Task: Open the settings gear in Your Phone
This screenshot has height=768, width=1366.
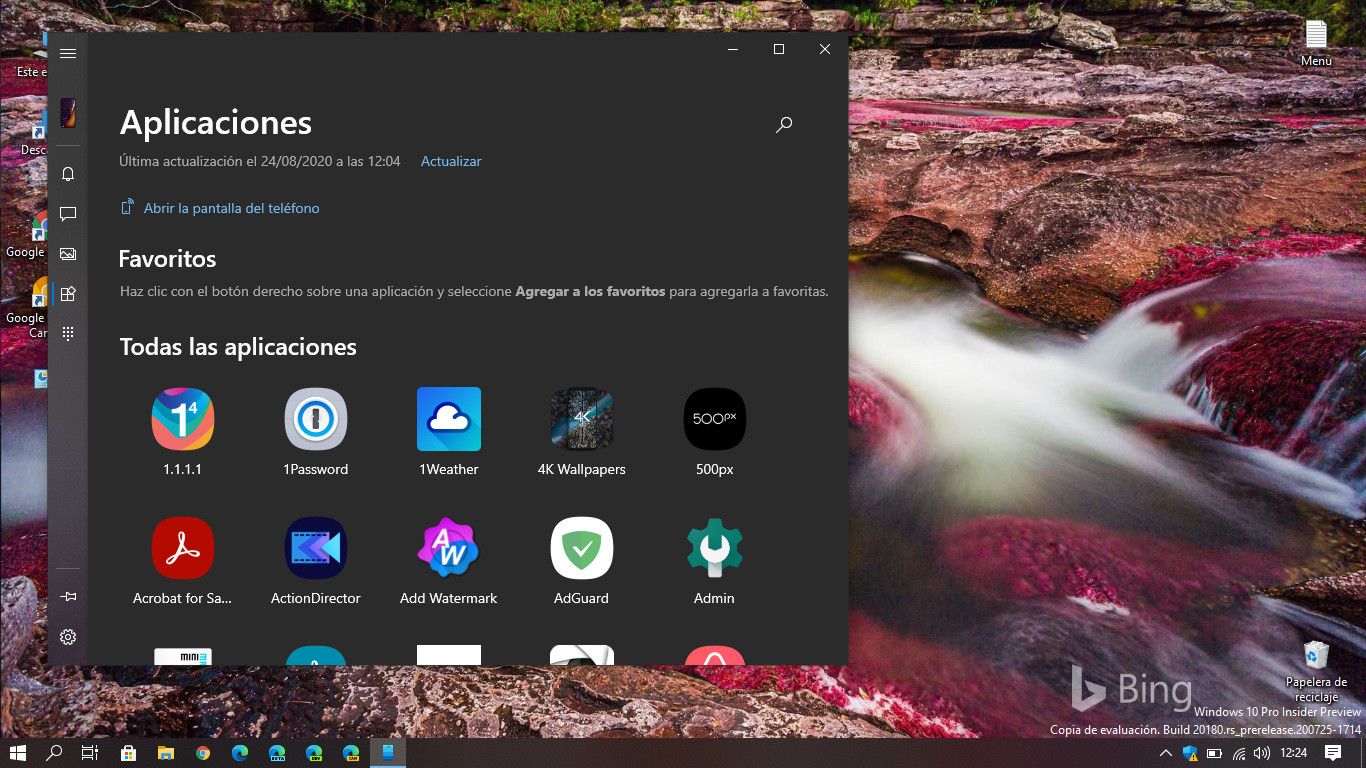Action: click(68, 637)
